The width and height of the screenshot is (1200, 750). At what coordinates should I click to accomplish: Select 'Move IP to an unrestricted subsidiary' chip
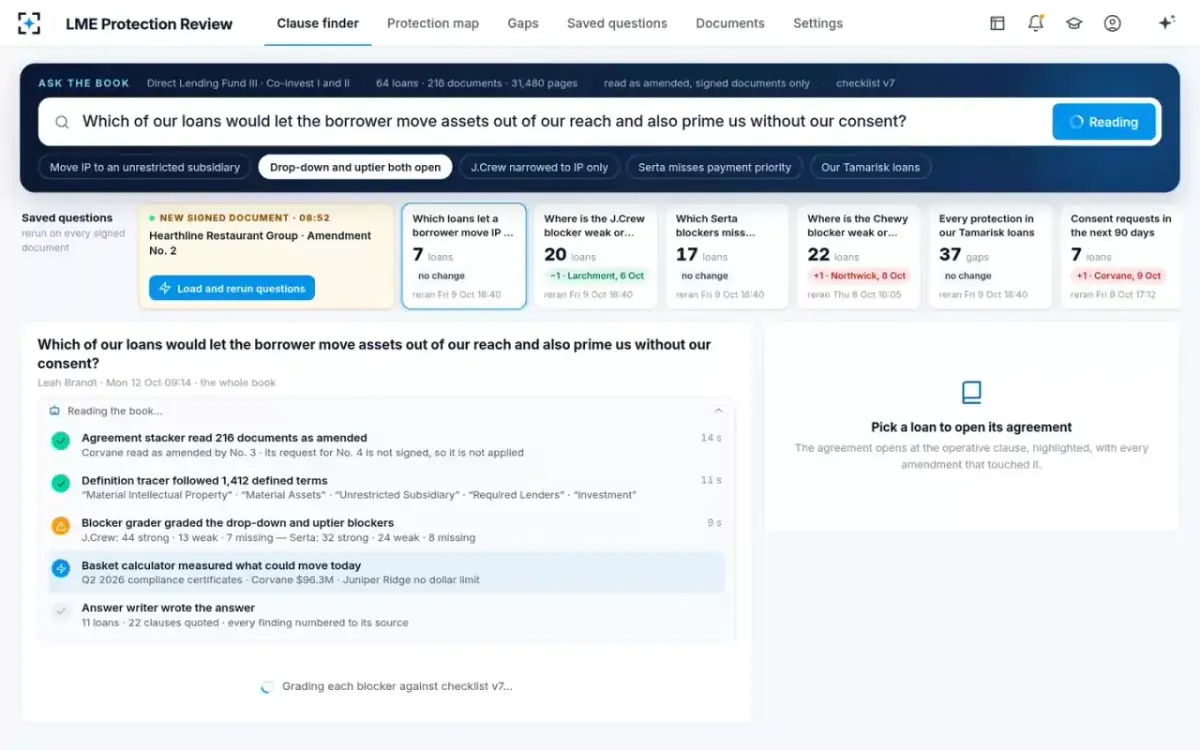click(145, 167)
